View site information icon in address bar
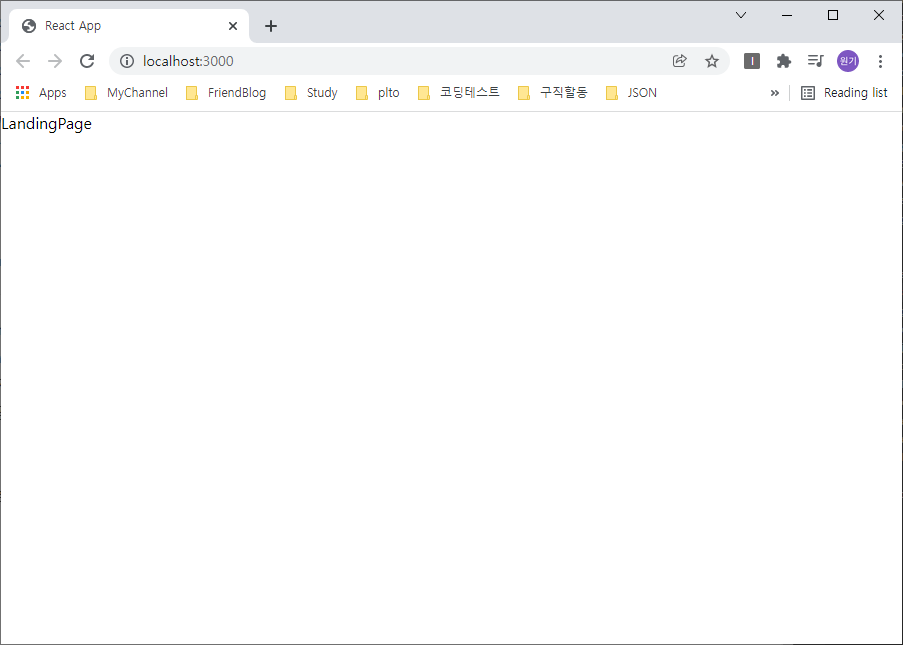The image size is (903, 645). 127,61
